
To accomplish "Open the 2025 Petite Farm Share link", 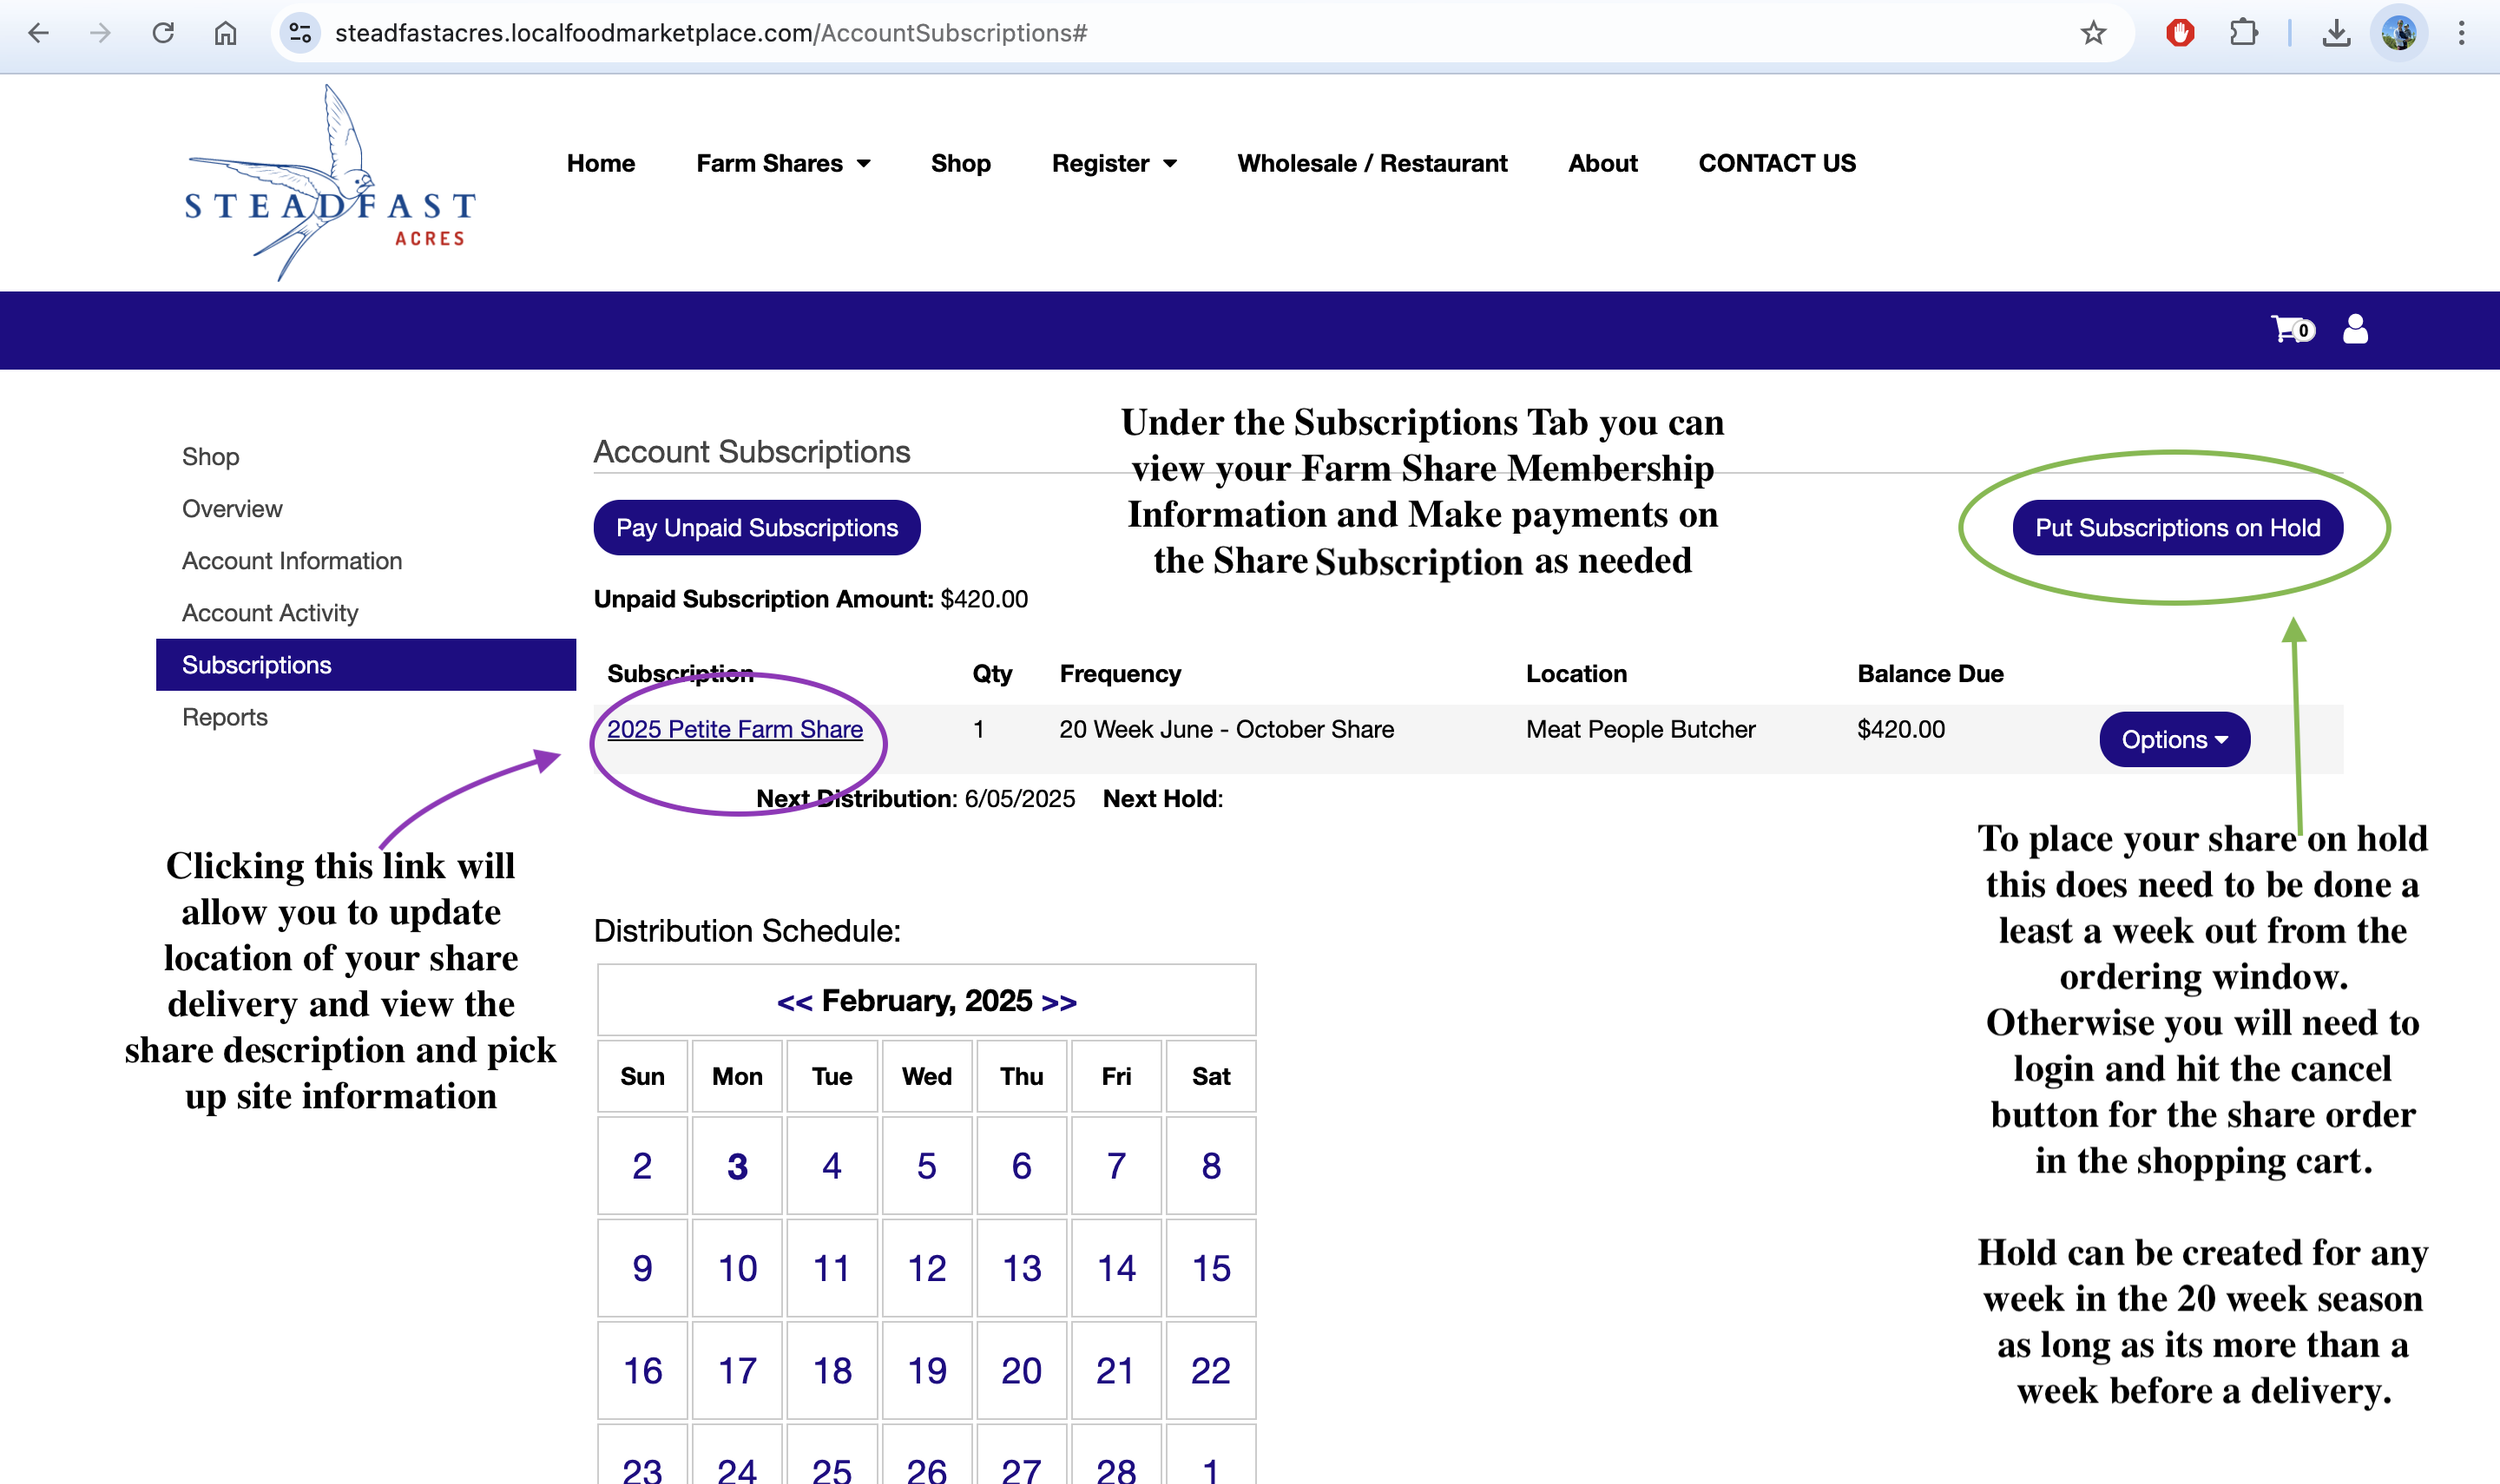I will 735,729.
